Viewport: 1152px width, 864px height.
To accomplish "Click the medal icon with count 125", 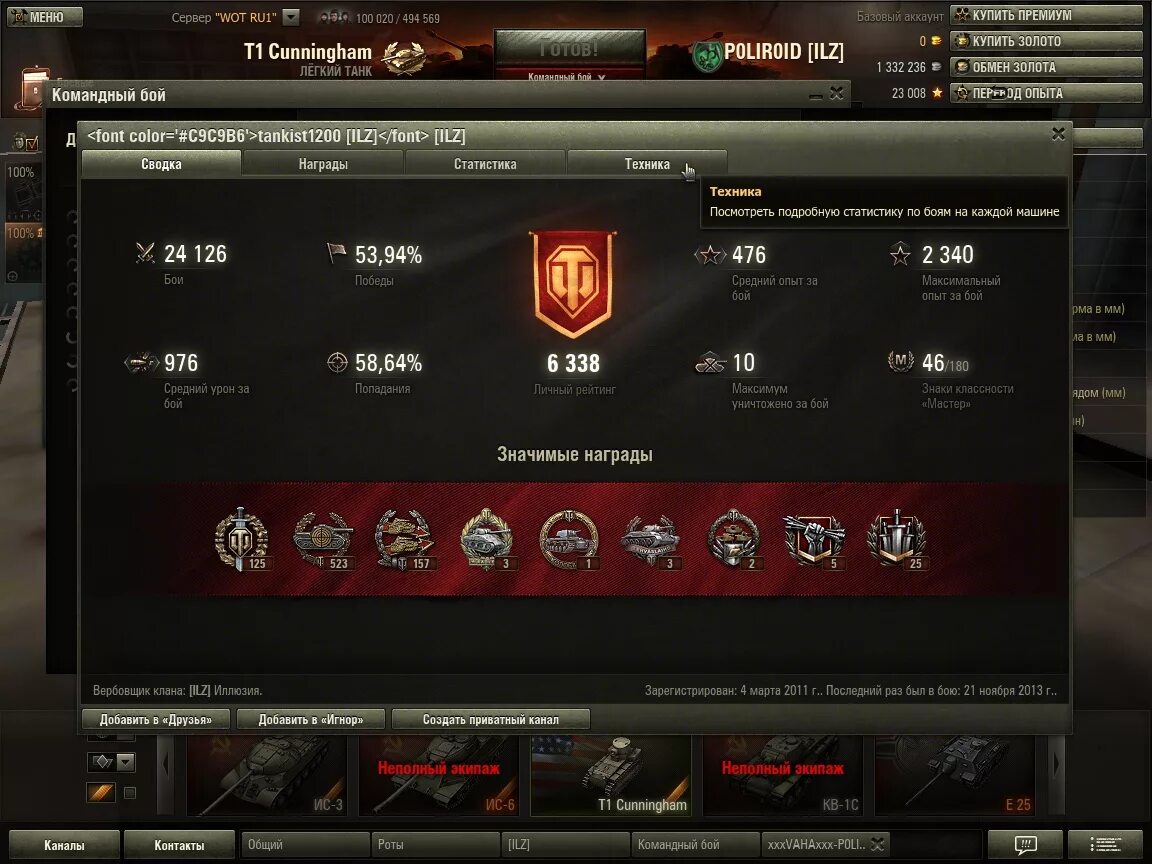I will tap(242, 539).
